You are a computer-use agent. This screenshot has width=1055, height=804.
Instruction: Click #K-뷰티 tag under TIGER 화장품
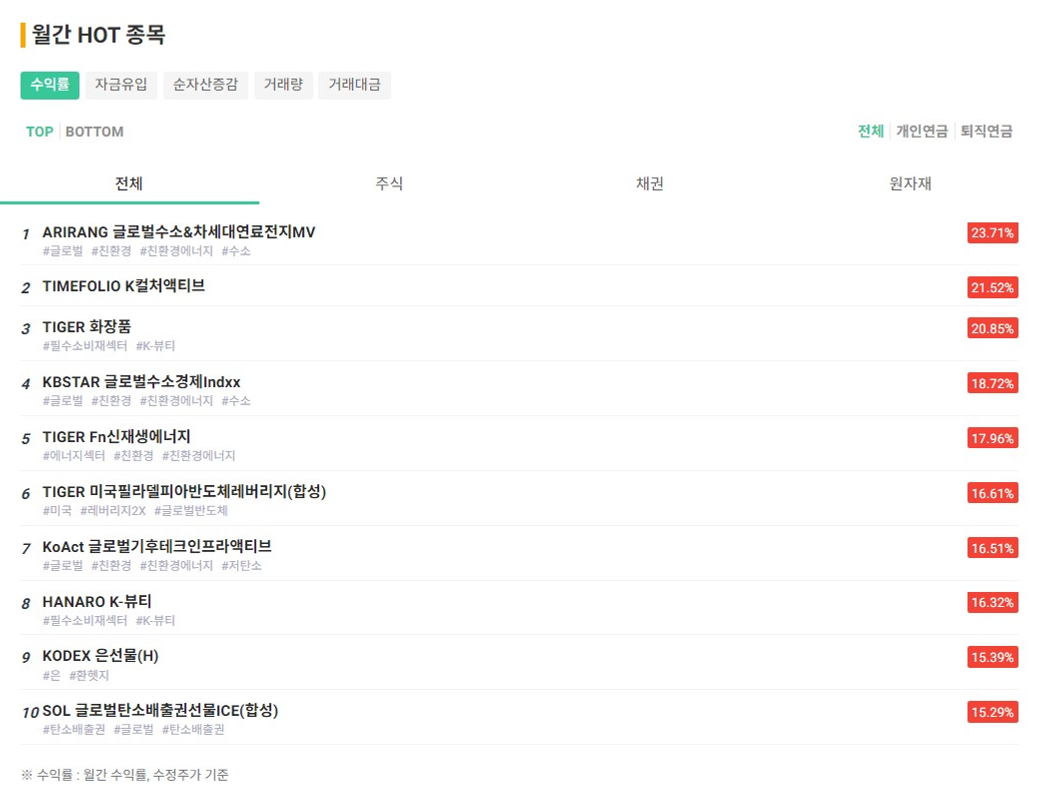pos(155,346)
